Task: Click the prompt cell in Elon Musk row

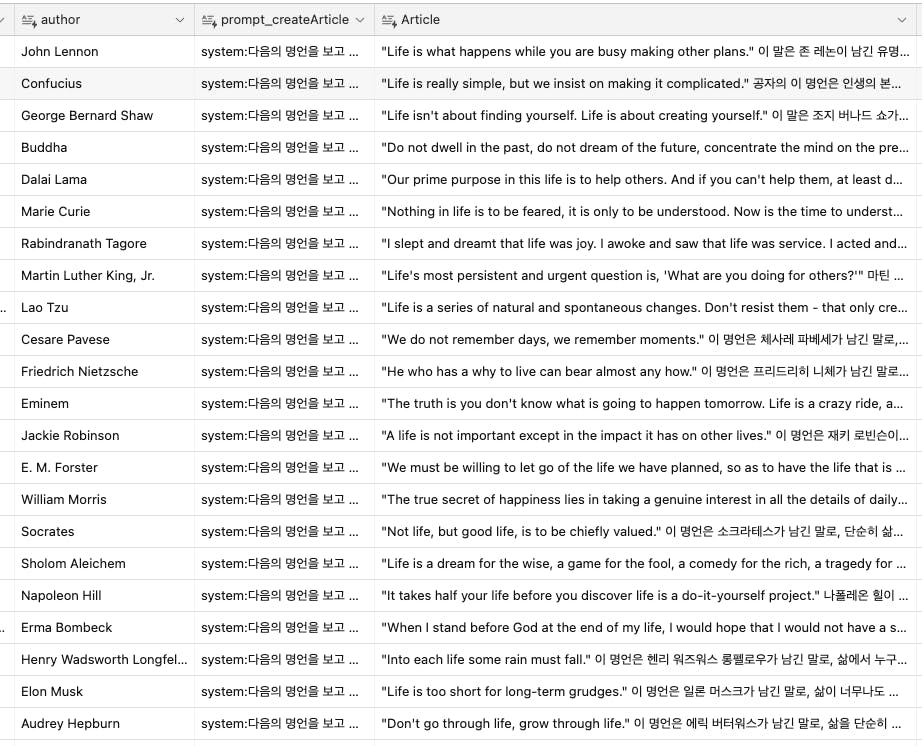Action: pyautogui.click(x=284, y=692)
